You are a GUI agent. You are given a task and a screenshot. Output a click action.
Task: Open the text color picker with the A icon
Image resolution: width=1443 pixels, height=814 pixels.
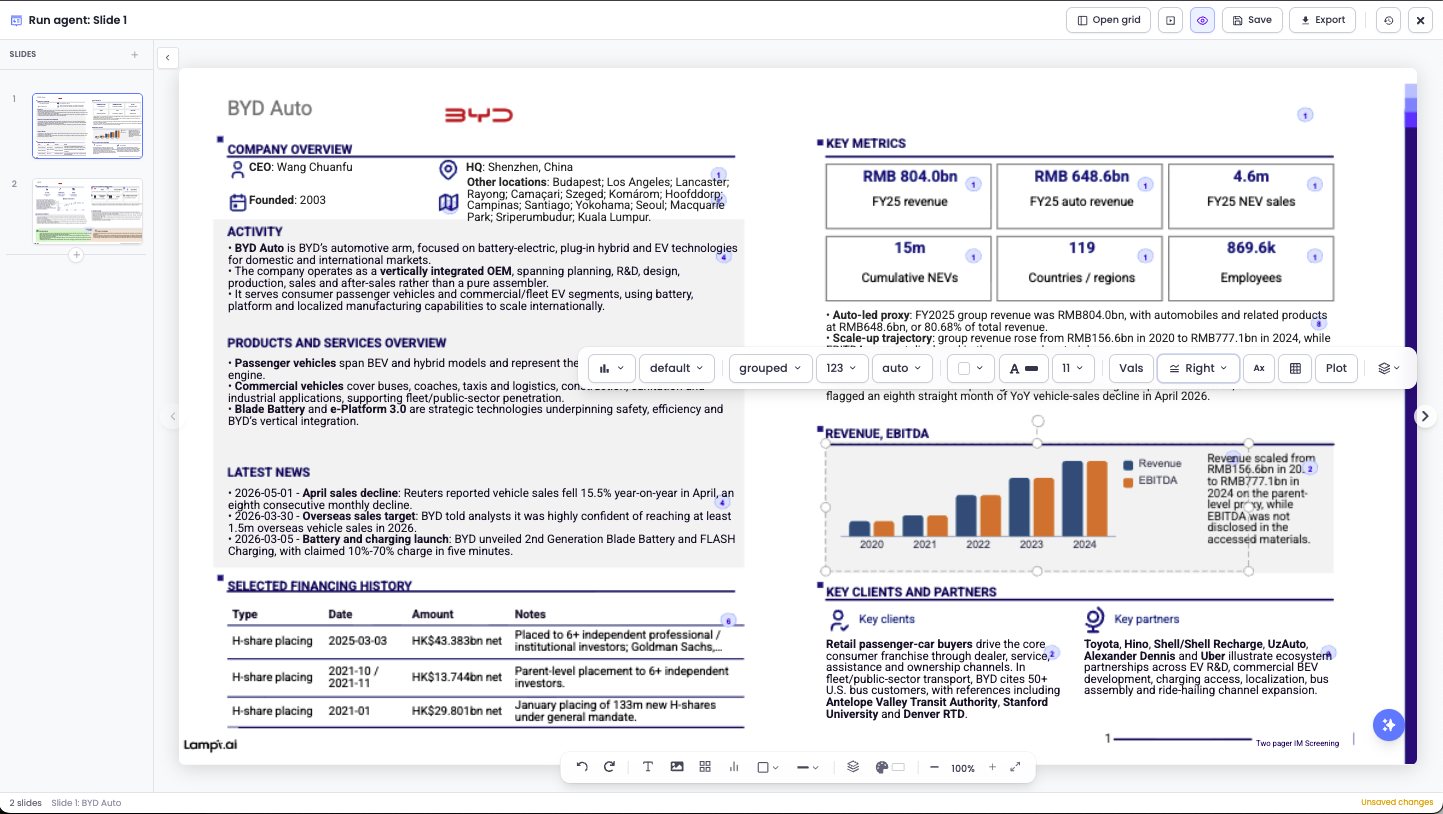click(1023, 368)
